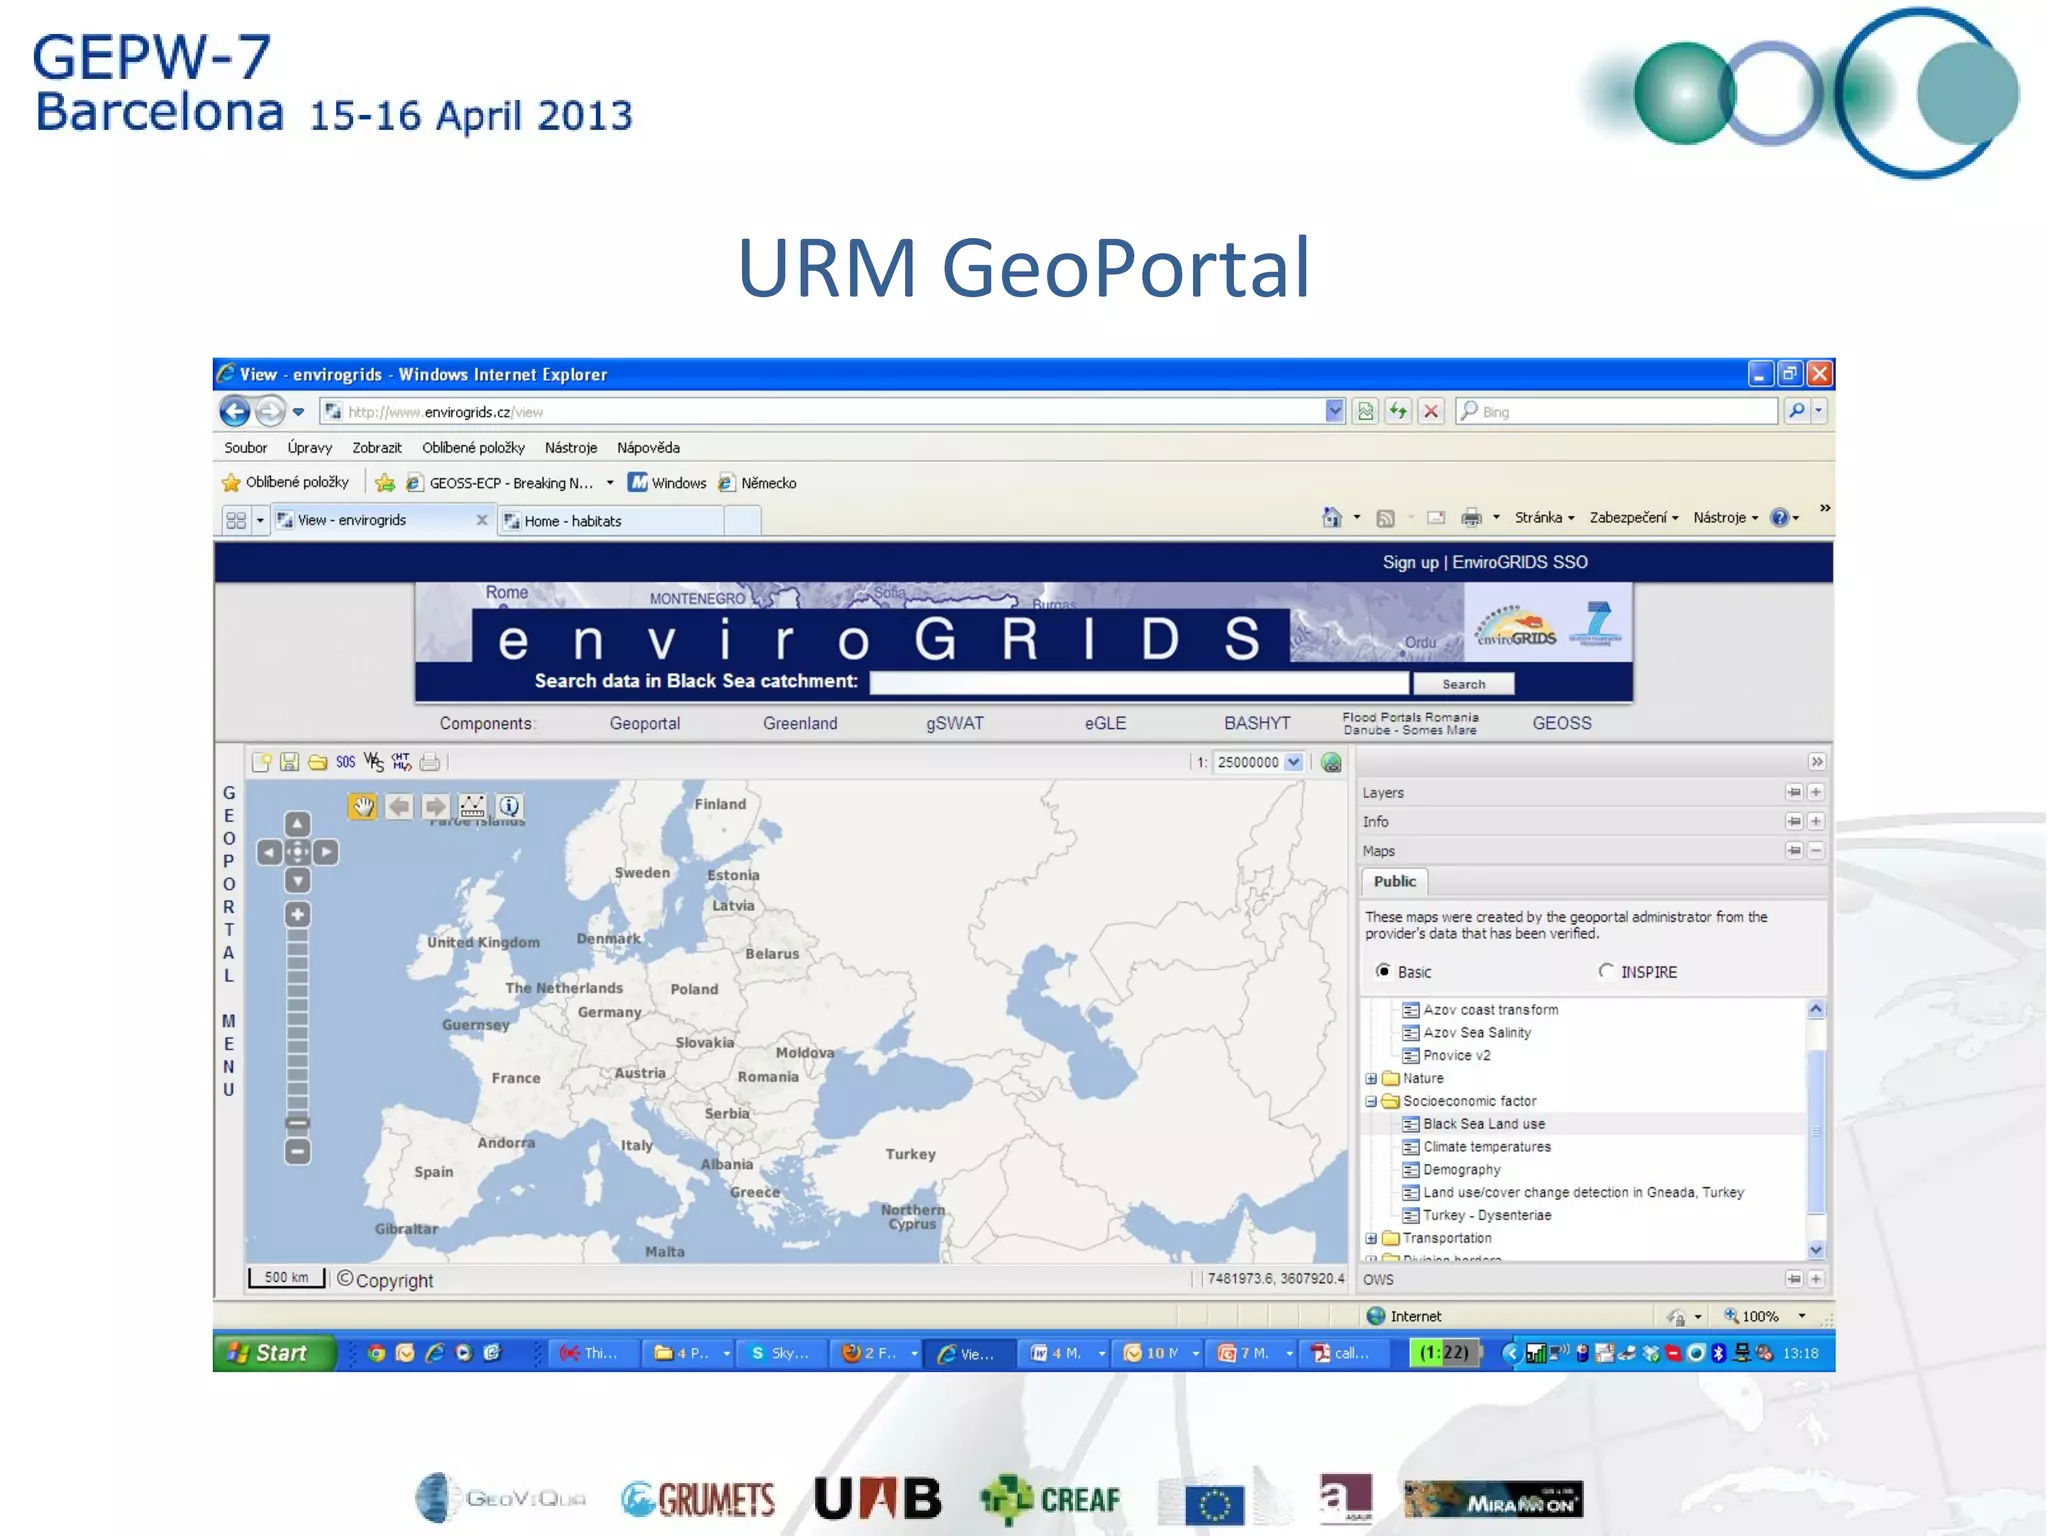The width and height of the screenshot is (2048, 1536).
Task: Switch to the Home - habitats tab
Action: (610, 521)
